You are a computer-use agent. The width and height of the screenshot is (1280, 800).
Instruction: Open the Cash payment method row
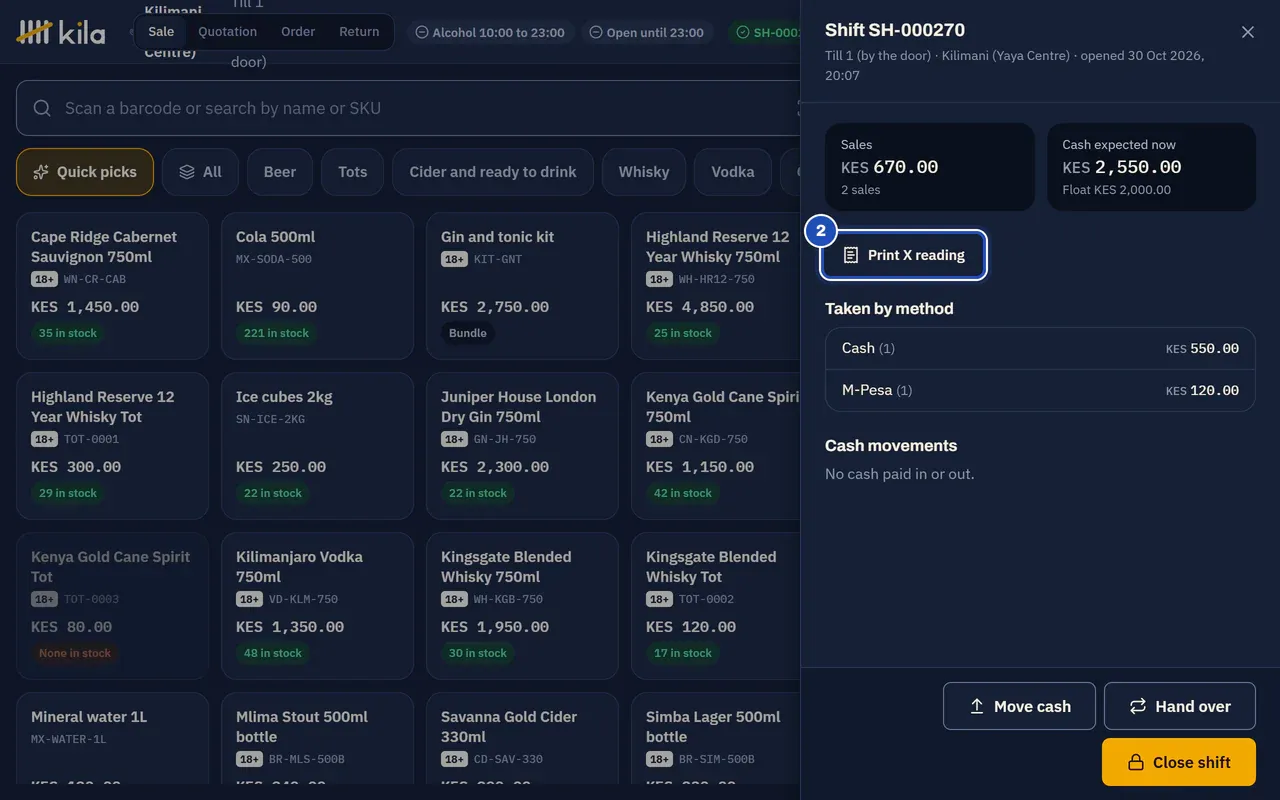(1040, 348)
